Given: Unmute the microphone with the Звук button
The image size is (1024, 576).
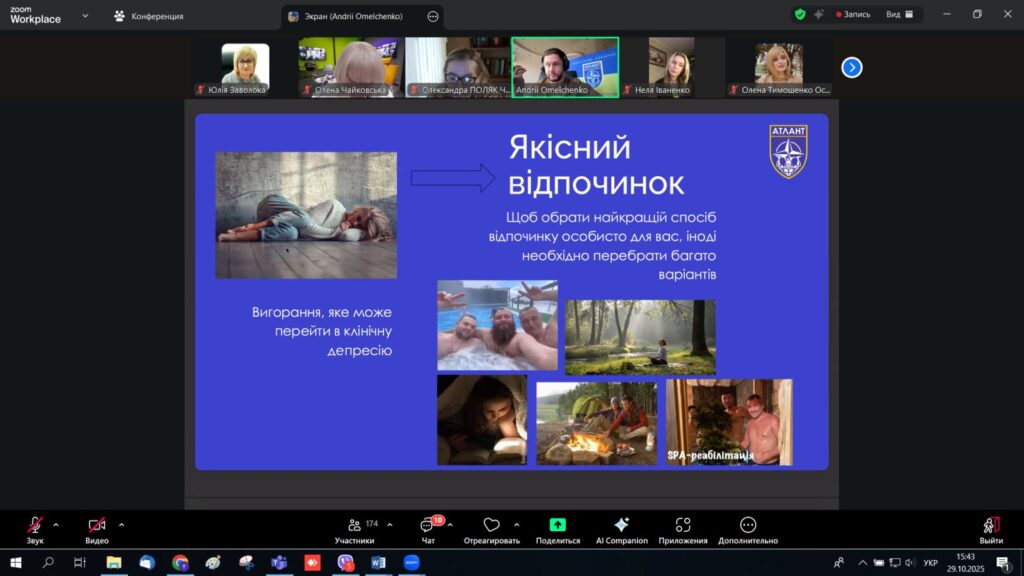Looking at the screenshot, I should 35,526.
